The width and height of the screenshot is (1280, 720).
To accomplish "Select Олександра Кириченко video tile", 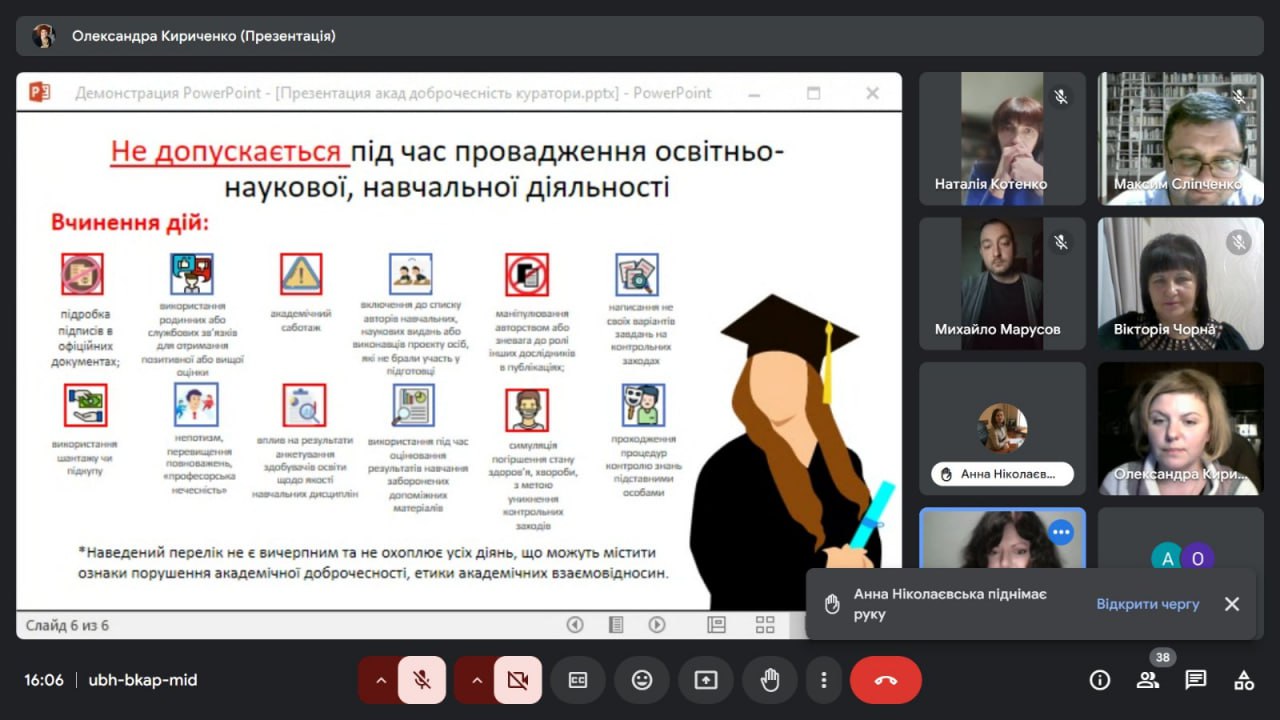I will point(1181,428).
